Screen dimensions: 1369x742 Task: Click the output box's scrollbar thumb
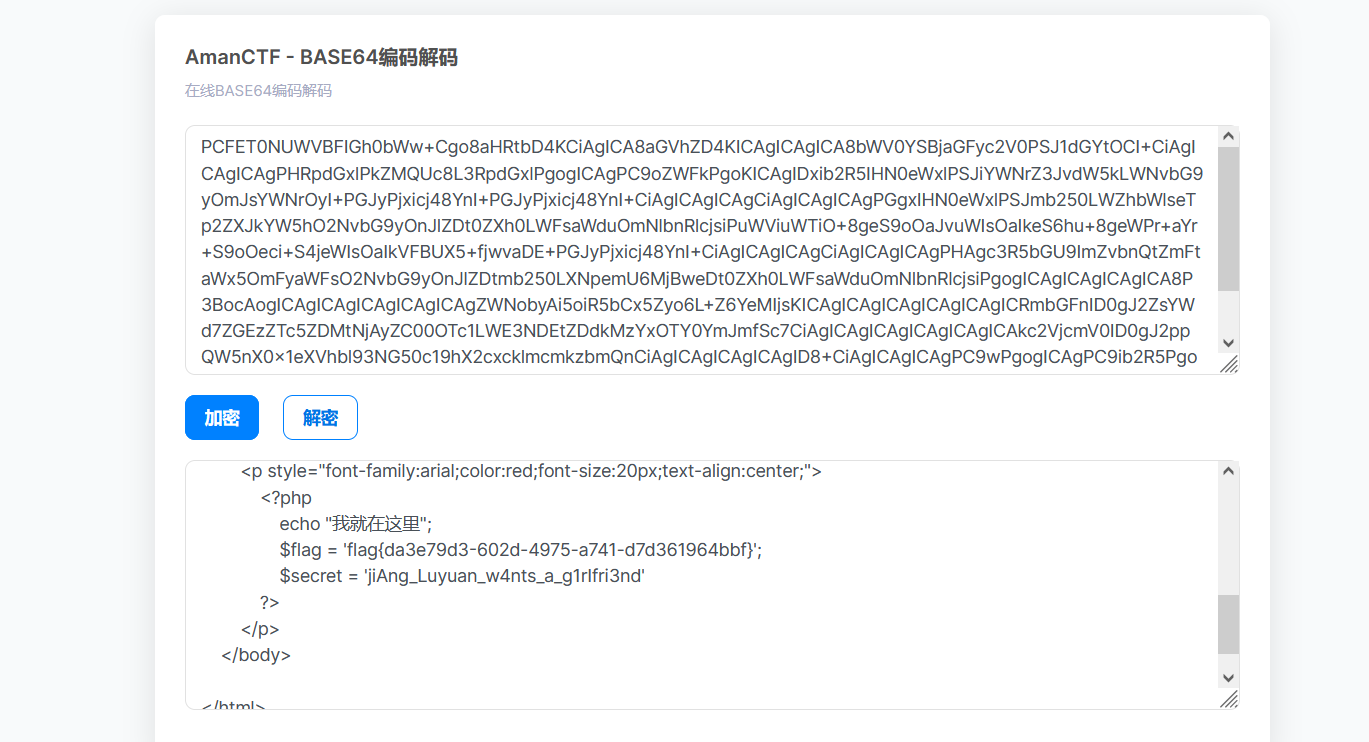click(1228, 624)
